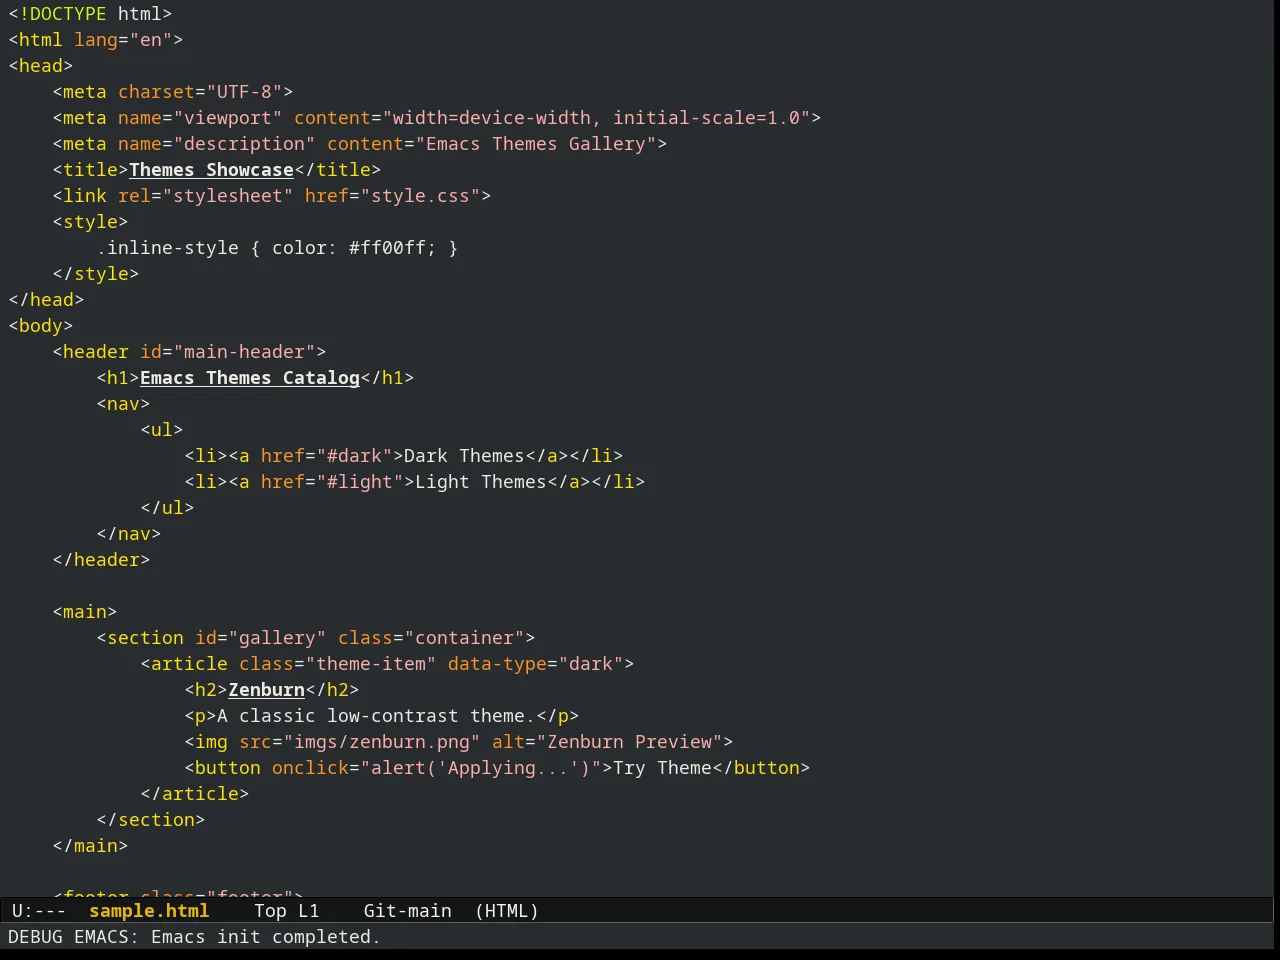
Task: Click the onclick alert('Applying...') attribute
Action: click(437, 768)
